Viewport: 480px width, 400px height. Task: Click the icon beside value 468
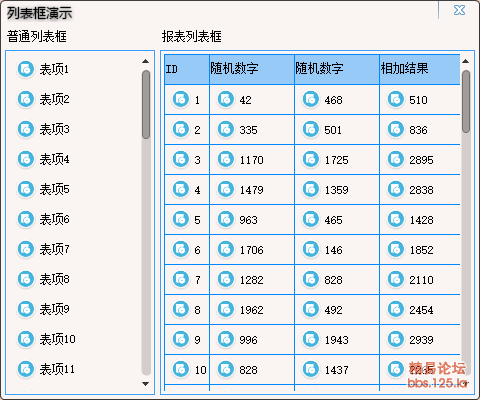click(x=311, y=99)
